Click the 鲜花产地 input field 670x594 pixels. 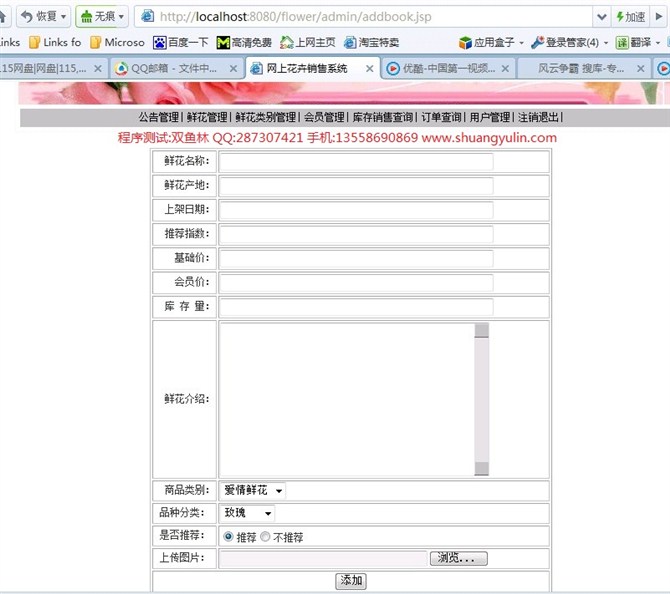pyautogui.click(x=356, y=186)
